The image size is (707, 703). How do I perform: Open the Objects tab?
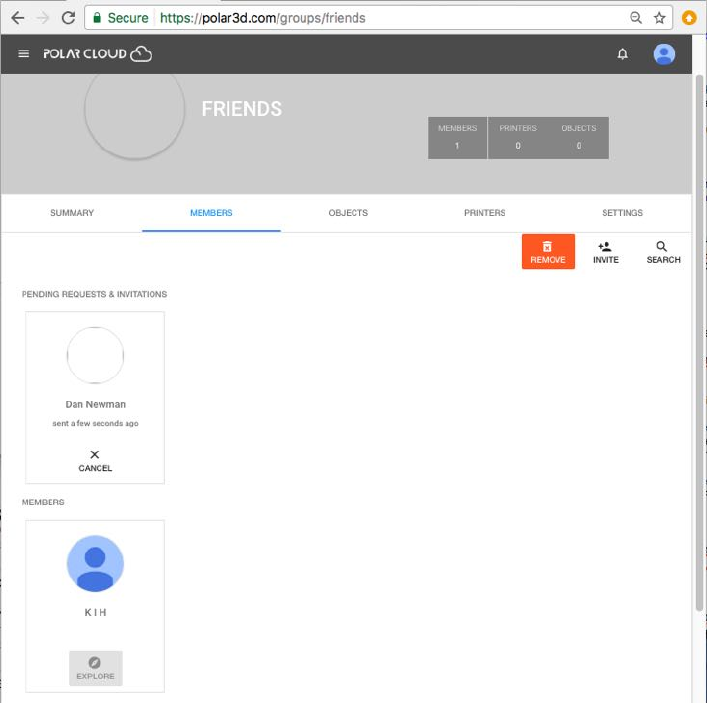(x=348, y=213)
